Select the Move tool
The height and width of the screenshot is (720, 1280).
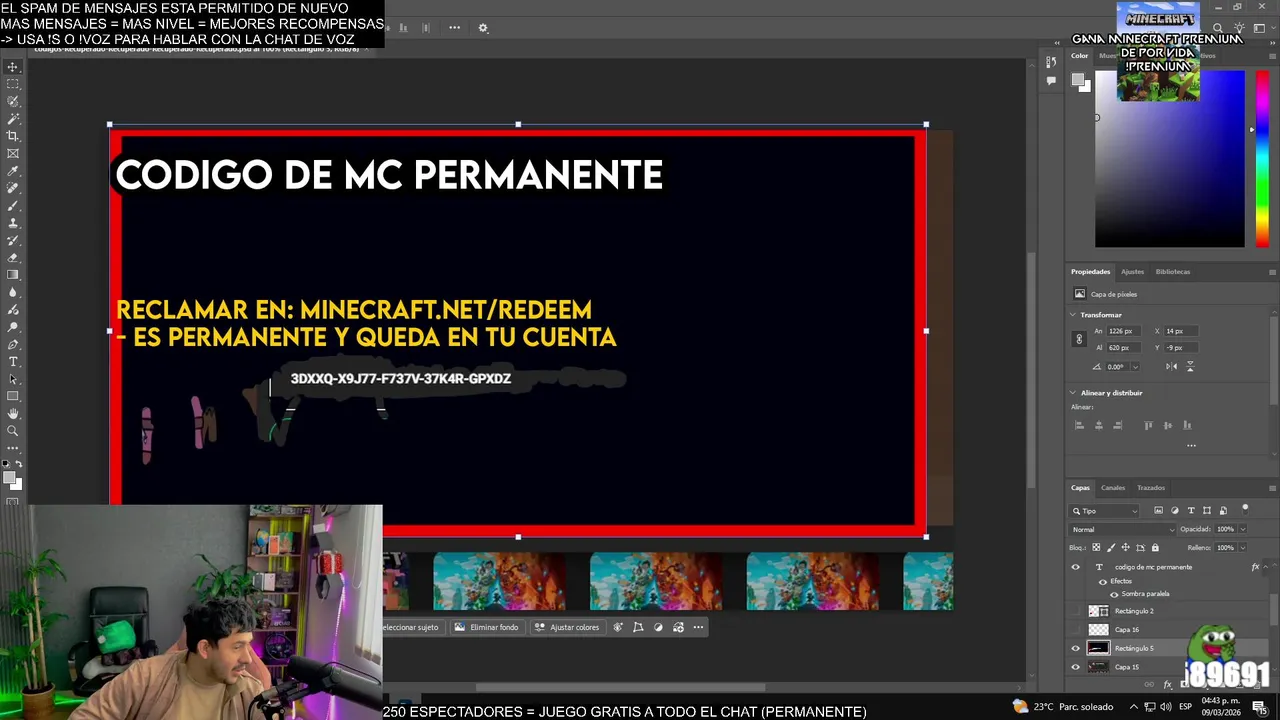pyautogui.click(x=13, y=67)
